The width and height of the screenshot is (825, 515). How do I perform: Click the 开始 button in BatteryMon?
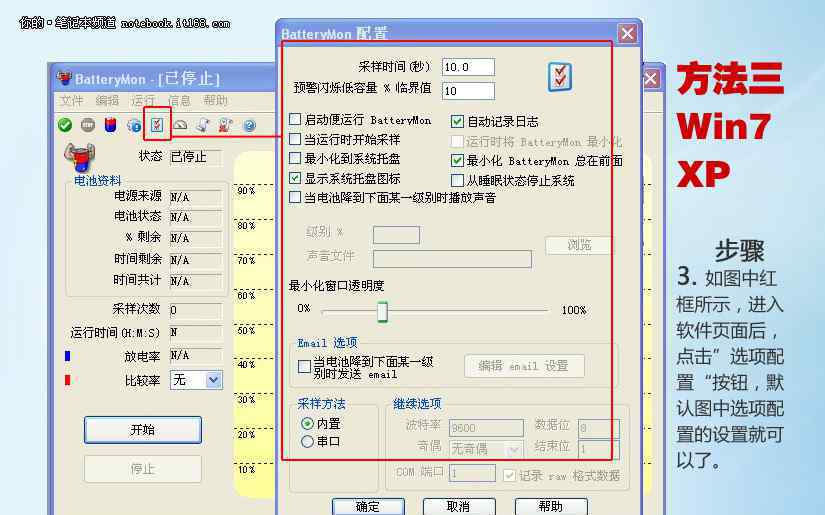point(143,430)
